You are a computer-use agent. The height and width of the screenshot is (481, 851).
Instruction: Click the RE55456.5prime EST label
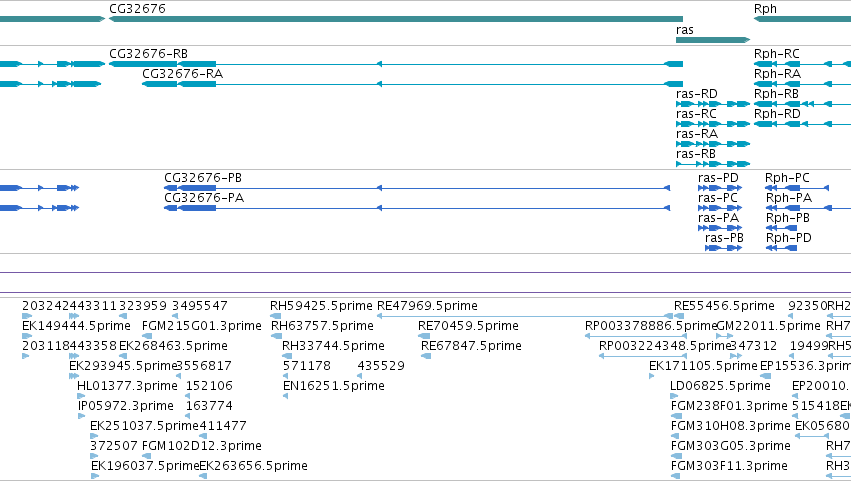(724, 306)
